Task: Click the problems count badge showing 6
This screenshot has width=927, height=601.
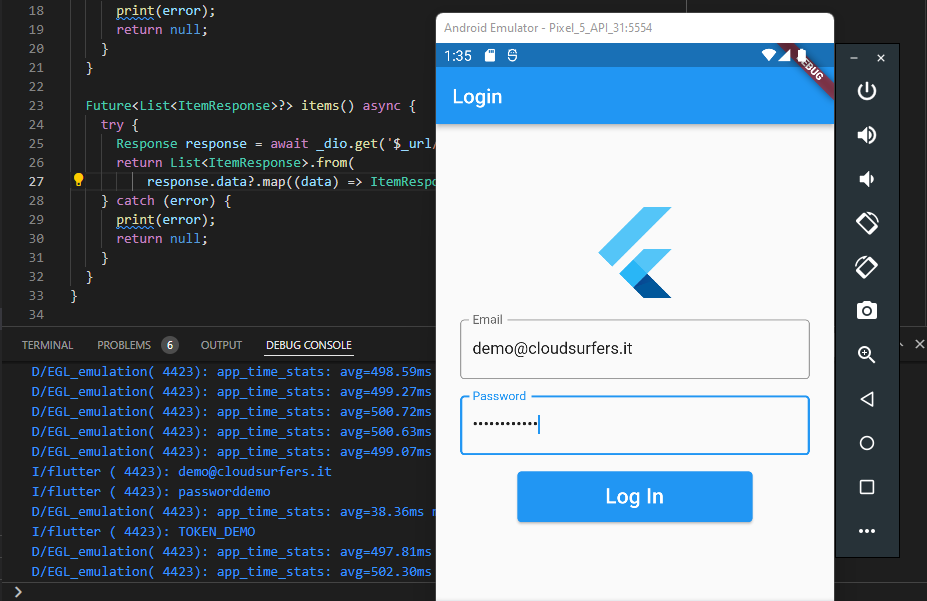Action: click(170, 345)
